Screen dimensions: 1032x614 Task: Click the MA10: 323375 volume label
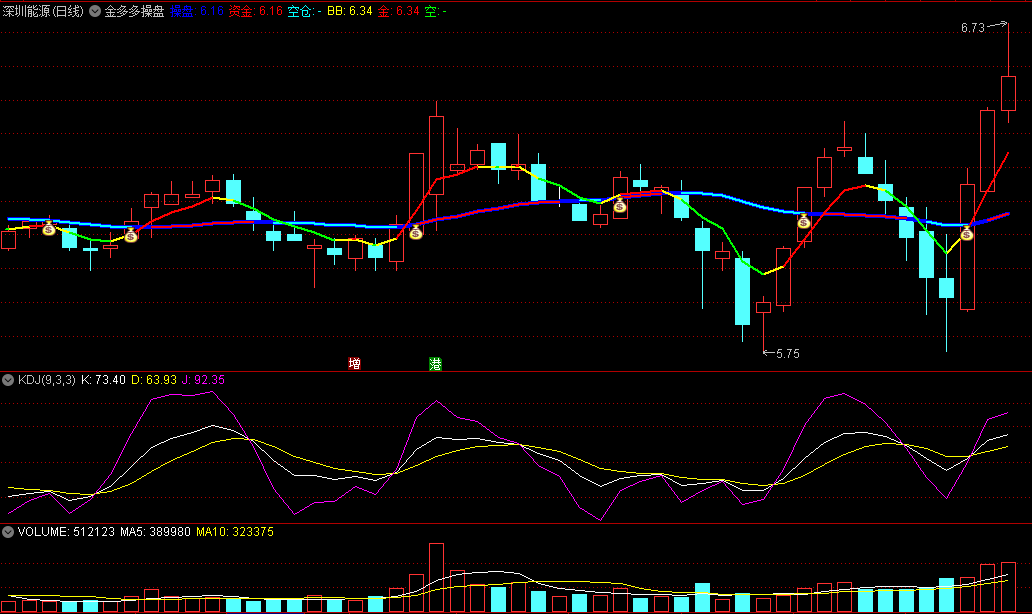[x=234, y=532]
